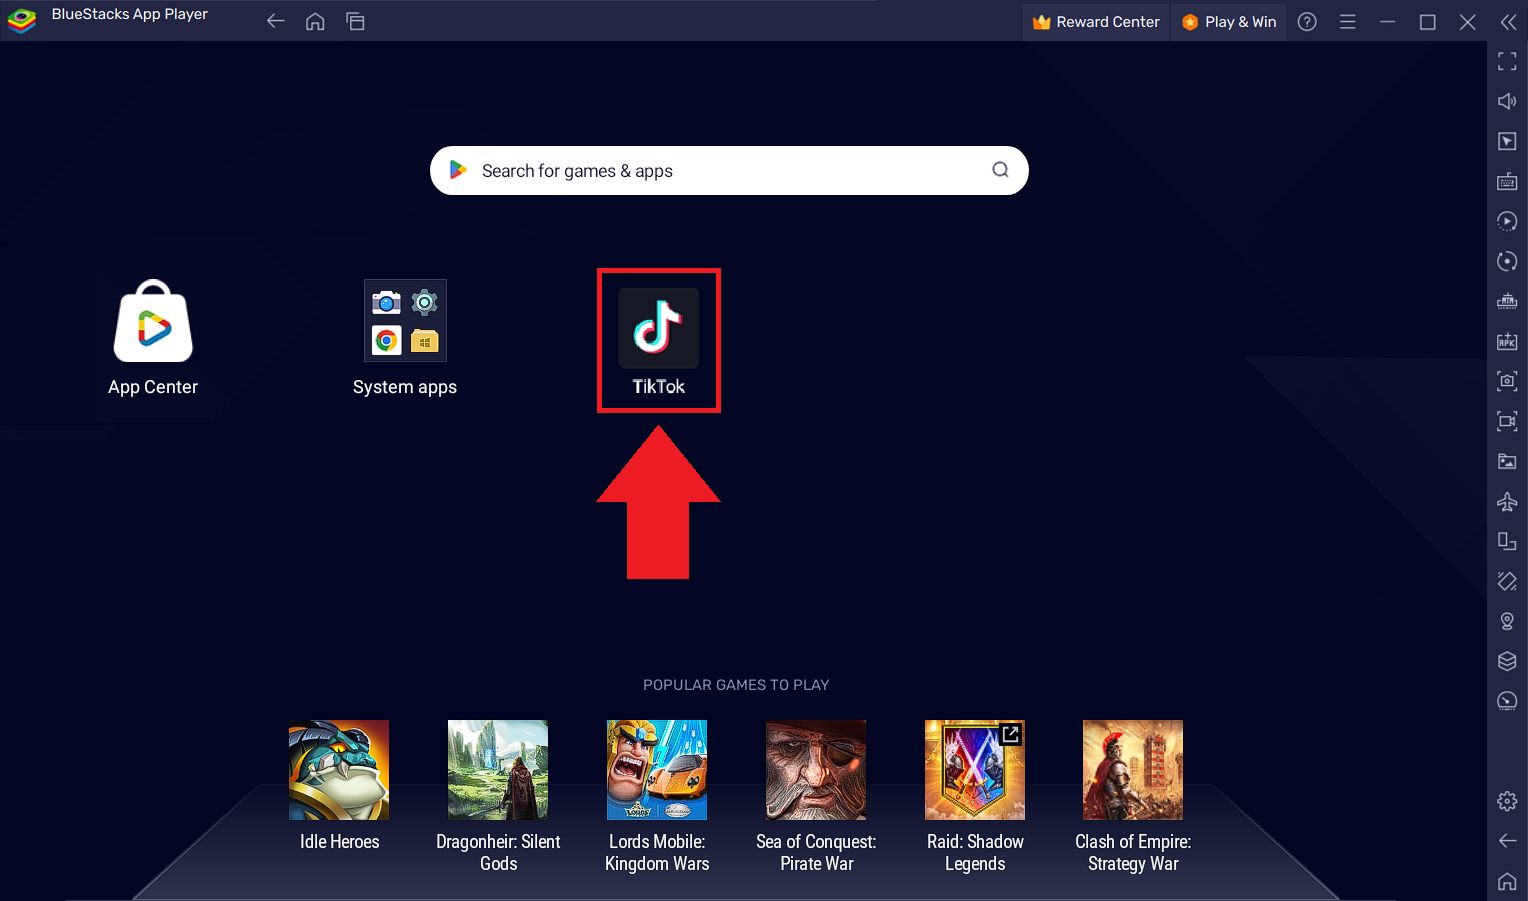The image size is (1528, 901).
Task: Open the Reward Center
Action: coord(1095,21)
